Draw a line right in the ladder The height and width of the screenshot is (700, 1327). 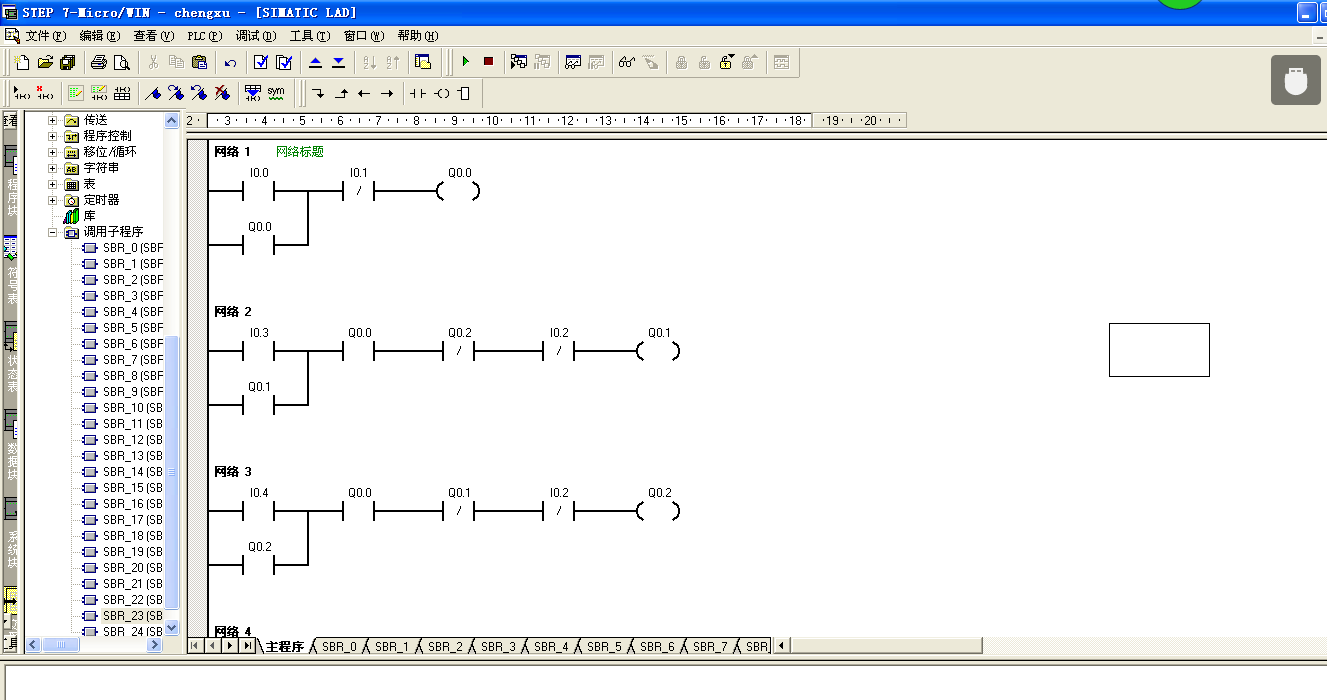(x=387, y=93)
